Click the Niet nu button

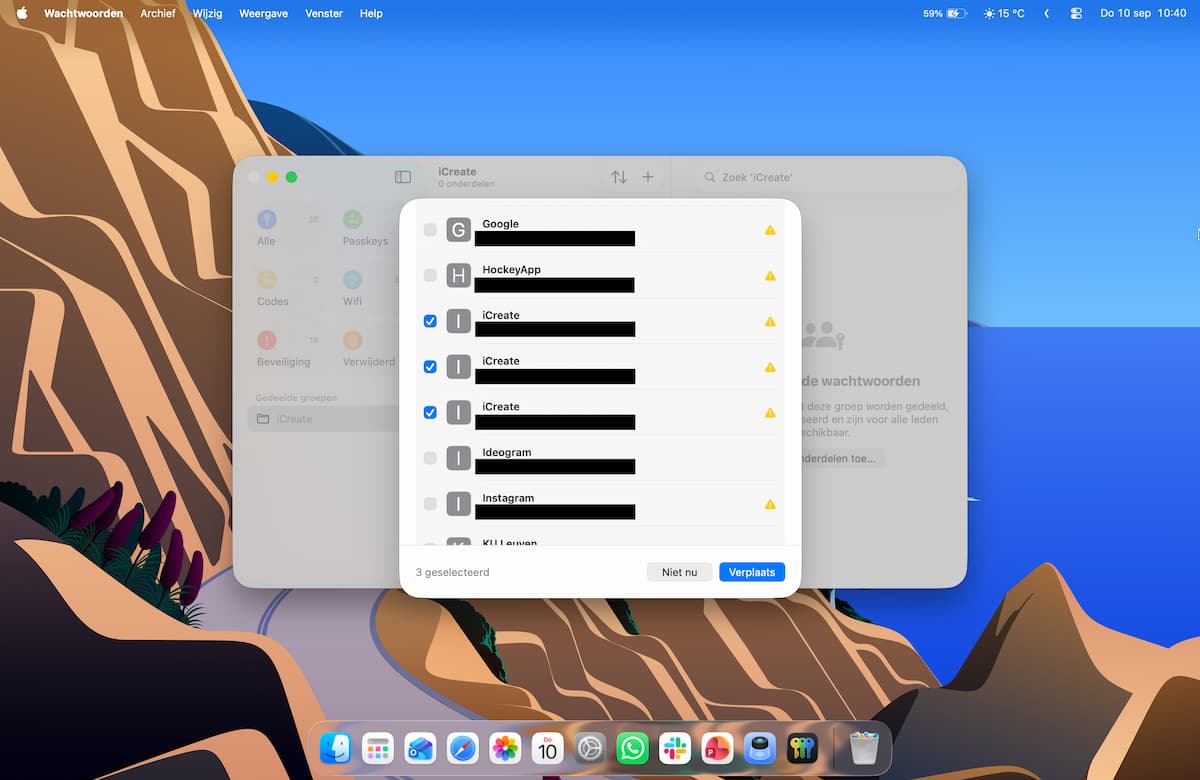(679, 572)
